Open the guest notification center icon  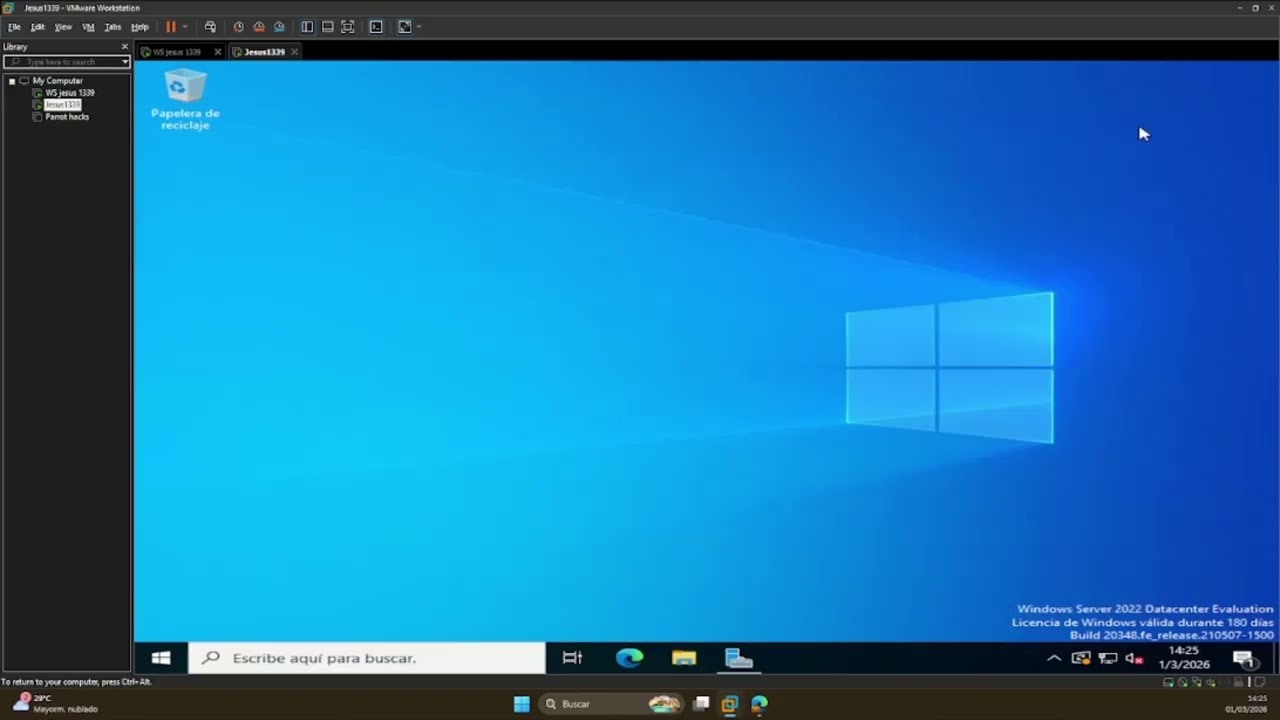click(1244, 658)
